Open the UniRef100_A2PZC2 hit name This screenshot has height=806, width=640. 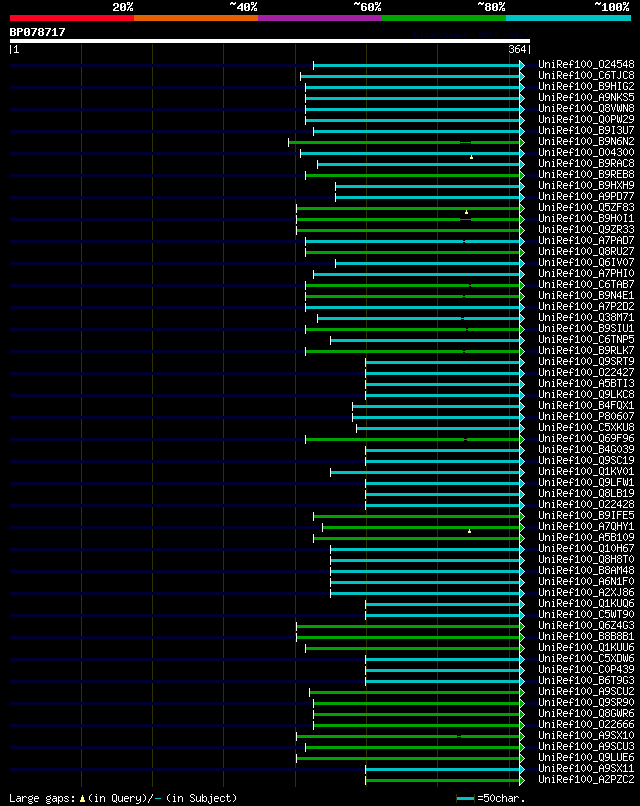pyautogui.click(x=586, y=779)
